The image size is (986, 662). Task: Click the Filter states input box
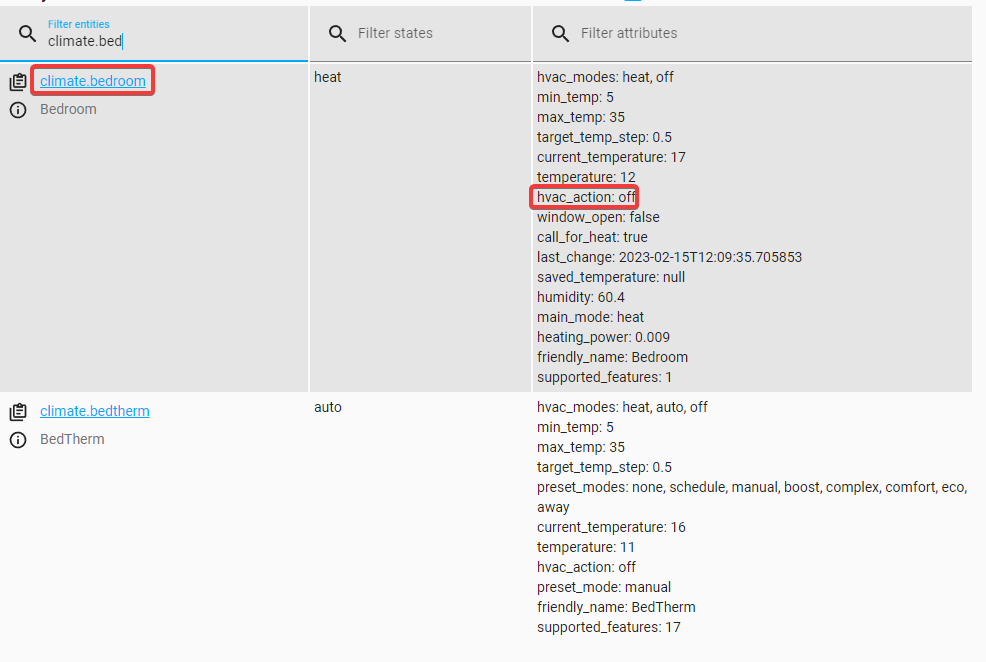coord(420,33)
